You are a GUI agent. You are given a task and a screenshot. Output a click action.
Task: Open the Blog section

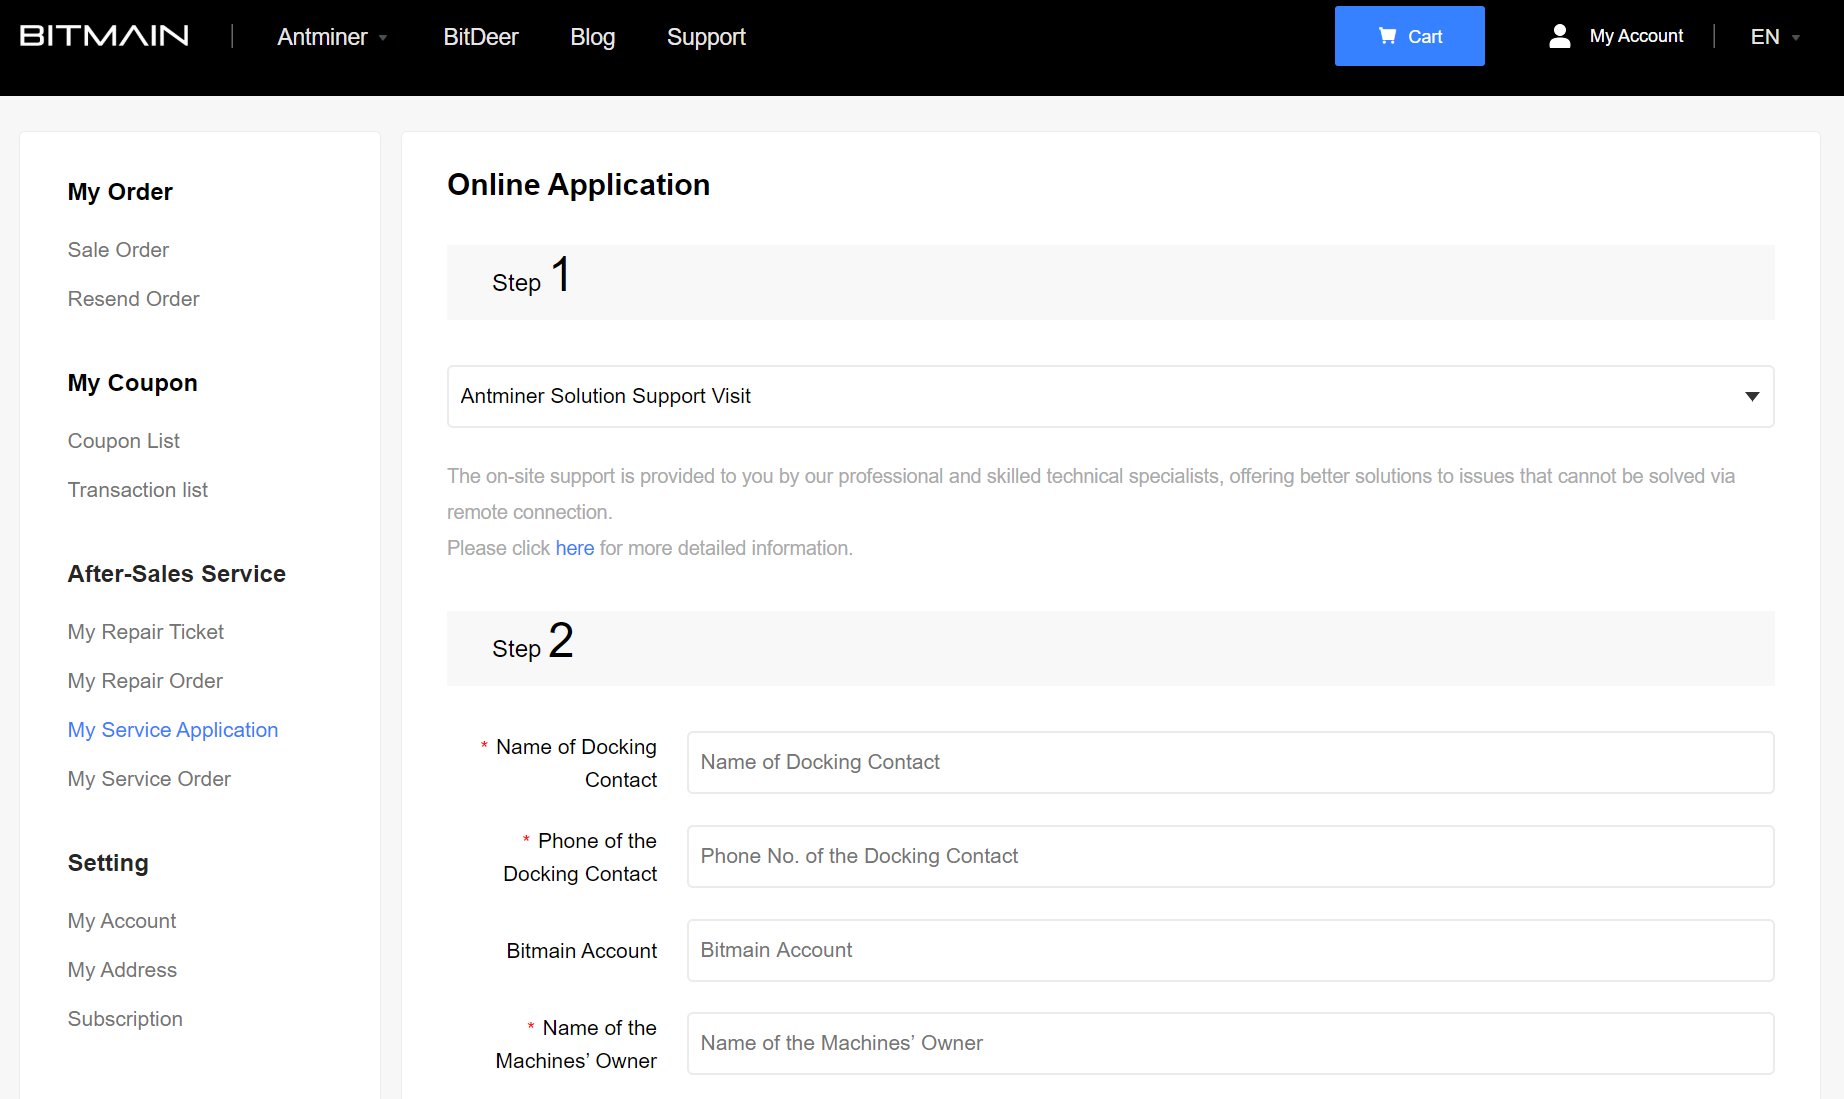[592, 37]
